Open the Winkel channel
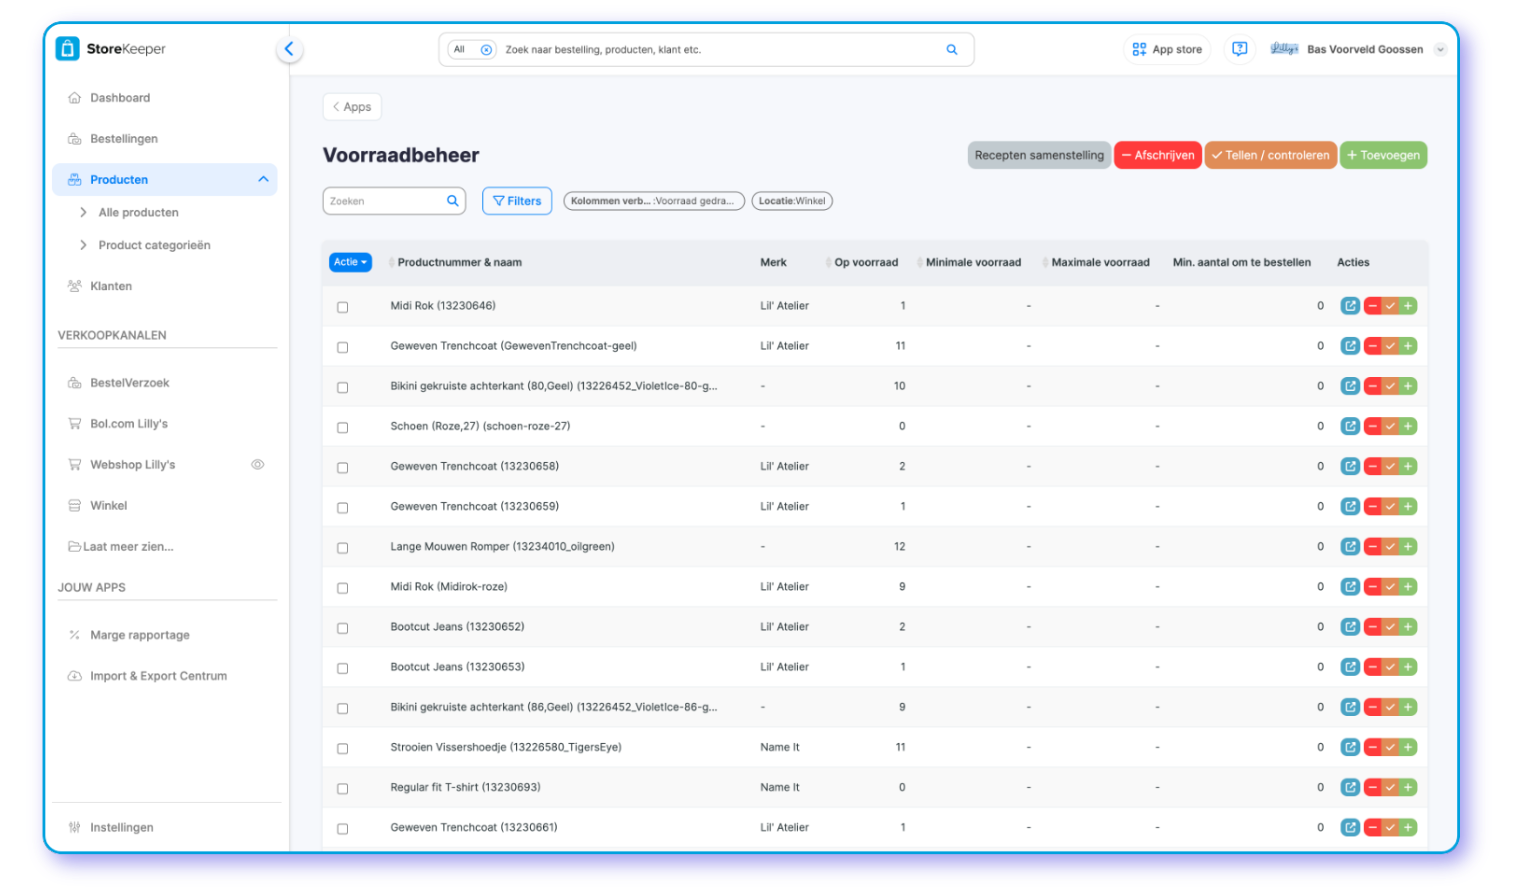1519x892 pixels. click(x=108, y=506)
